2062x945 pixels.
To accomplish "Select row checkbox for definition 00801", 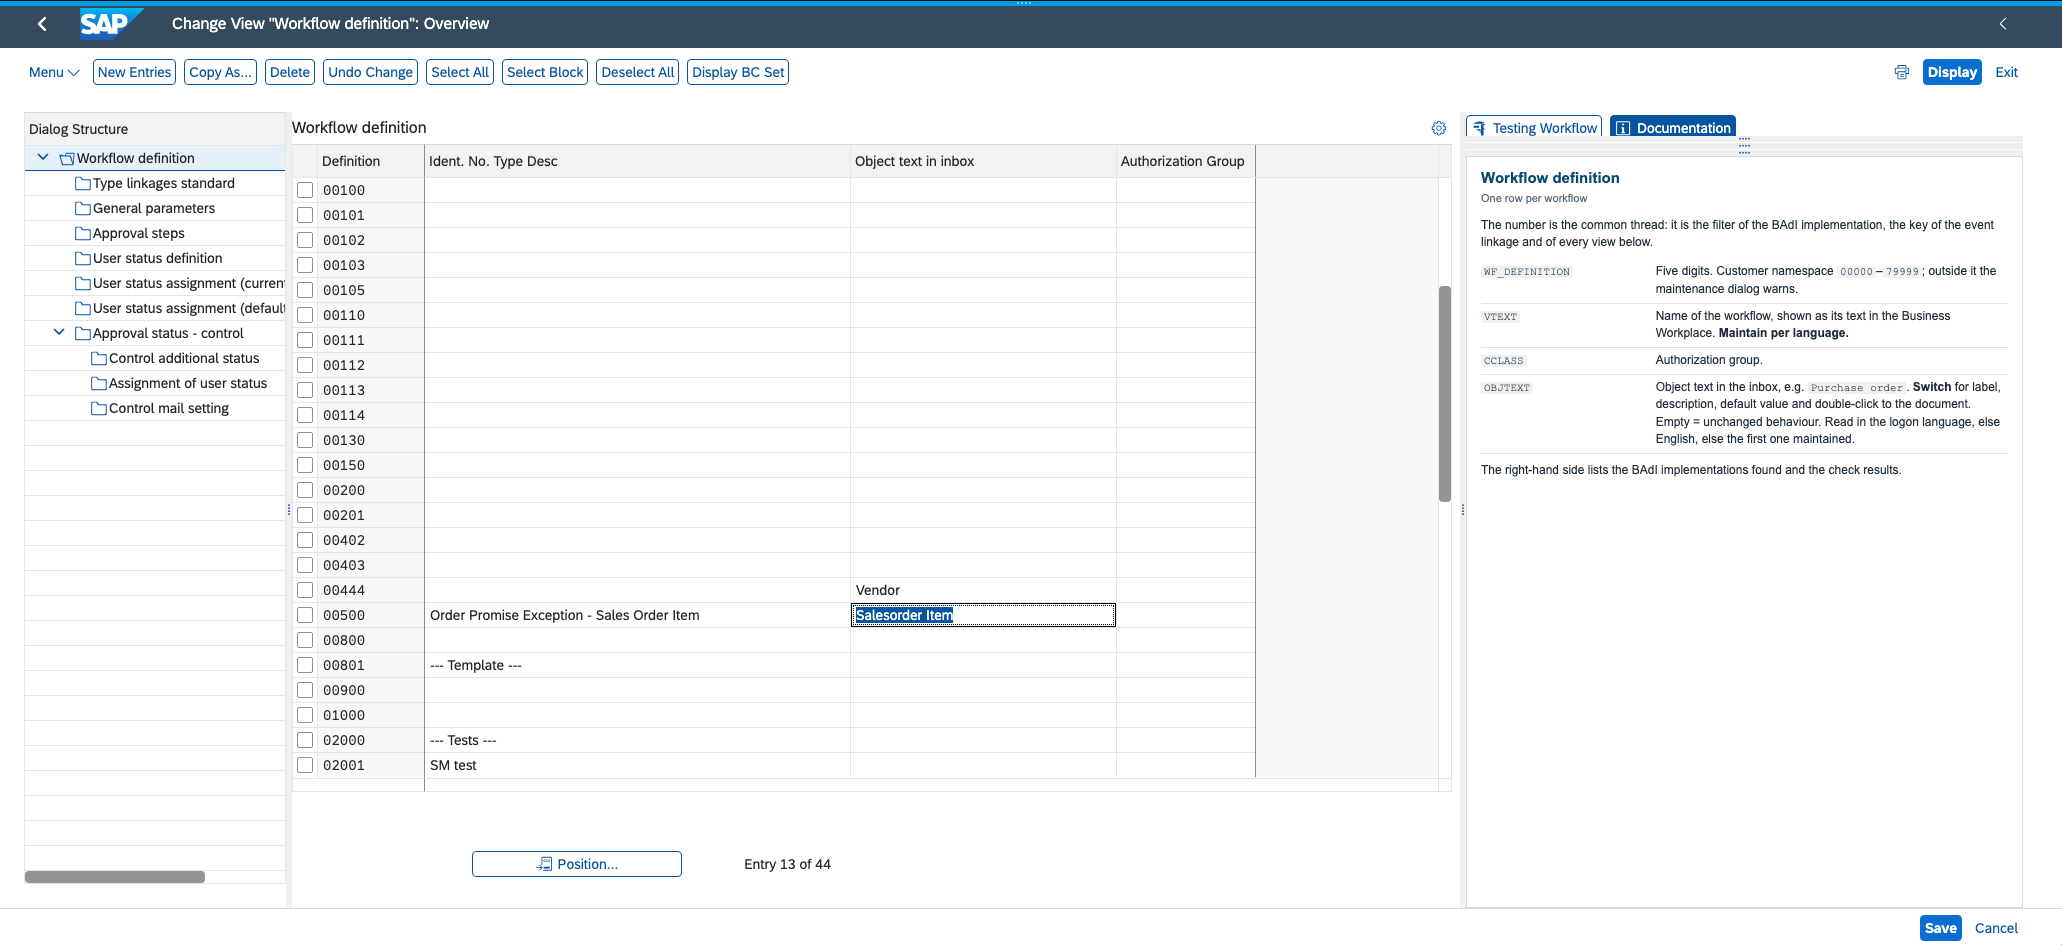I will pos(305,665).
